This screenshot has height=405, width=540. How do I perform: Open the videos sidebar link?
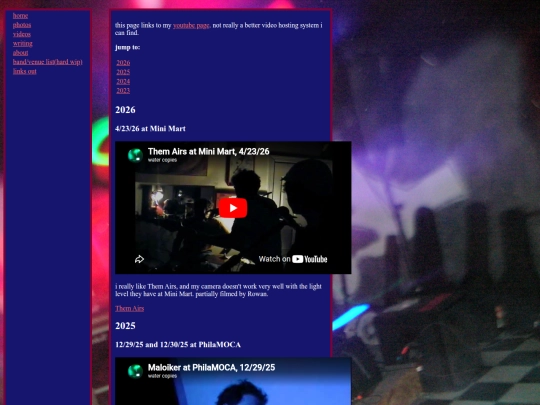tap(22, 34)
